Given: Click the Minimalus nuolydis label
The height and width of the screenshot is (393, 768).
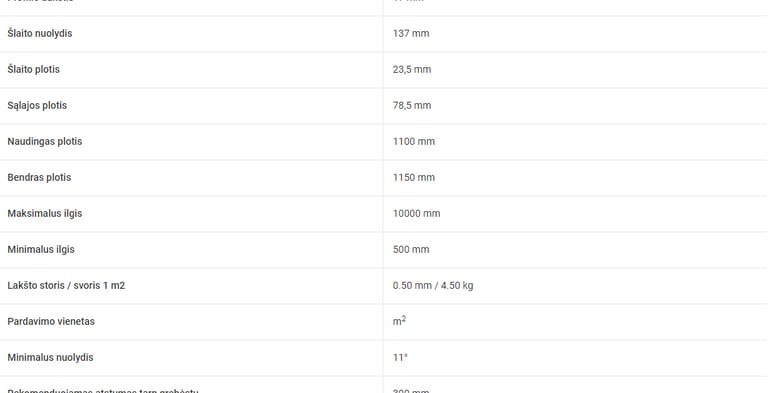Looking at the screenshot, I should [50, 357].
